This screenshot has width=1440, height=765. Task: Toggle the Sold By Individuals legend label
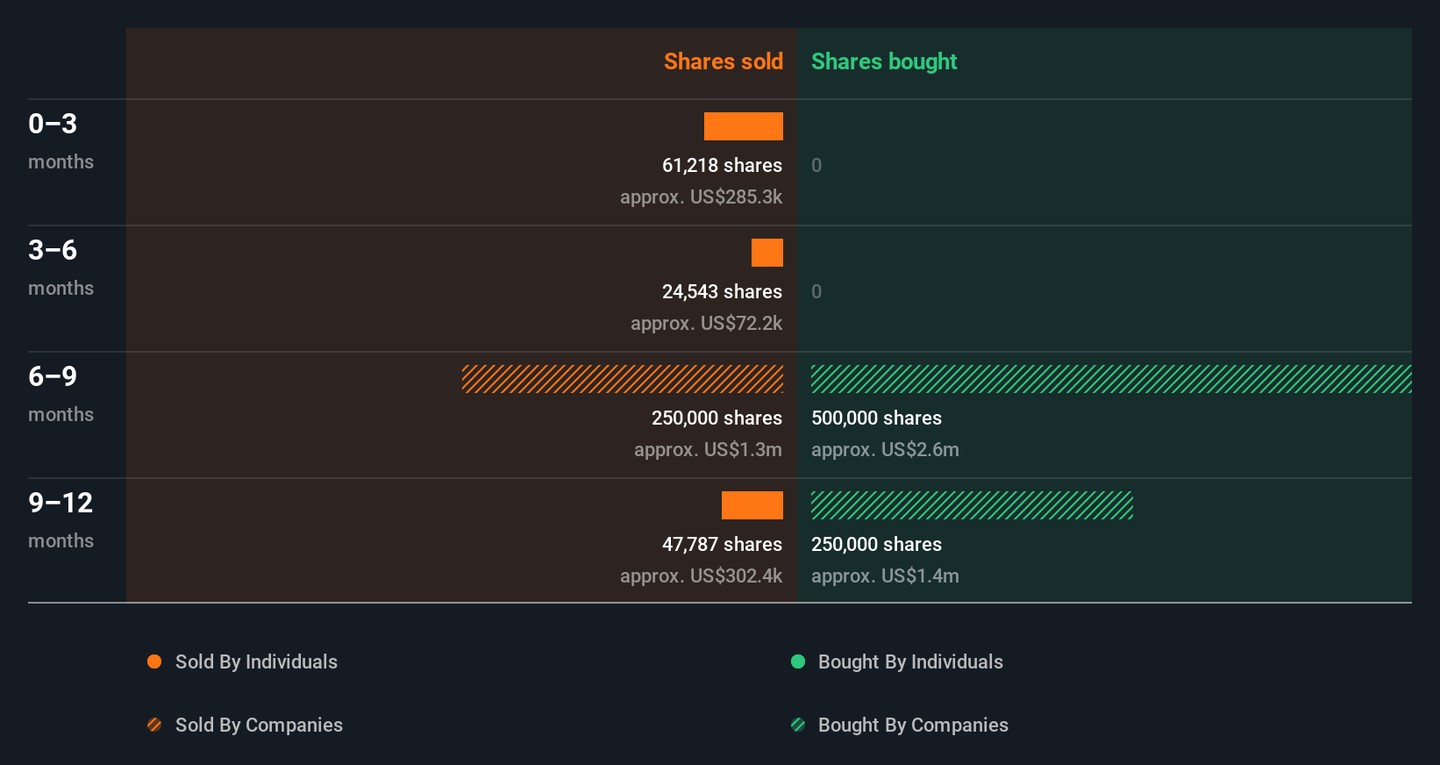(x=256, y=662)
